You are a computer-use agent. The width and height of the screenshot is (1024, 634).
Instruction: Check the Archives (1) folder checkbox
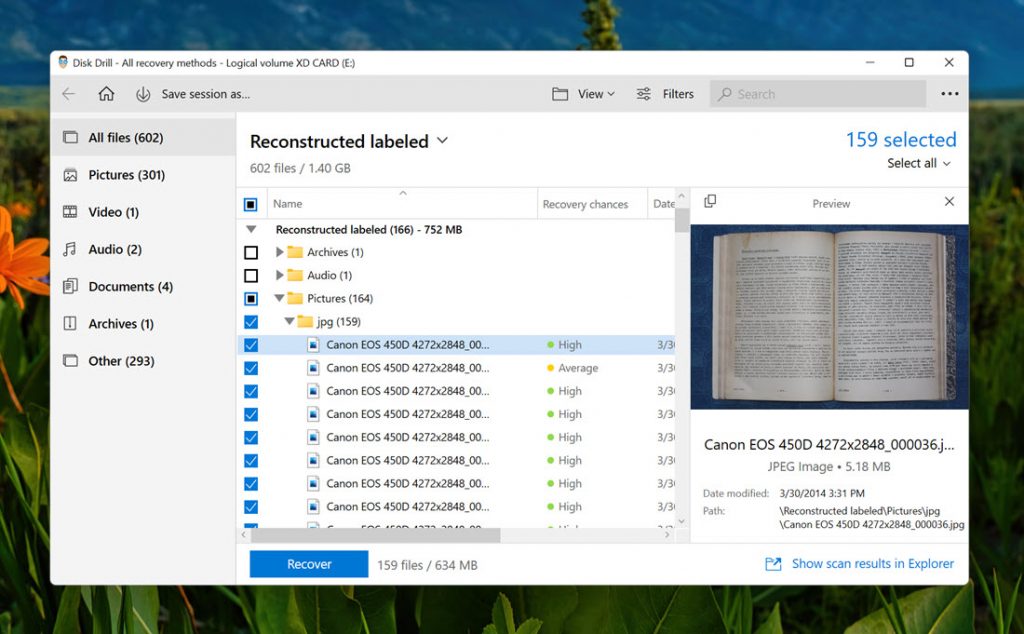click(x=251, y=253)
